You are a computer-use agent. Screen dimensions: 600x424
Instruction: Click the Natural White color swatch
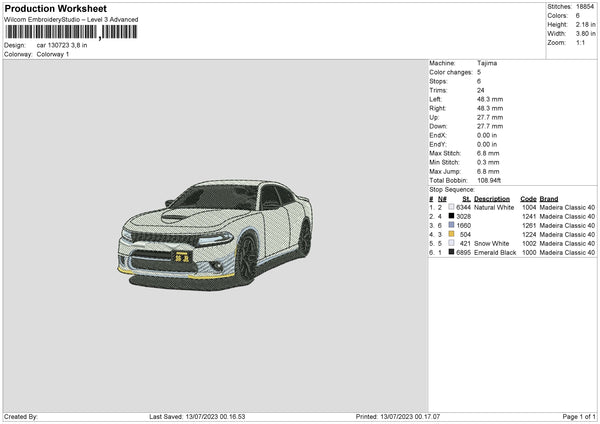[452, 207]
